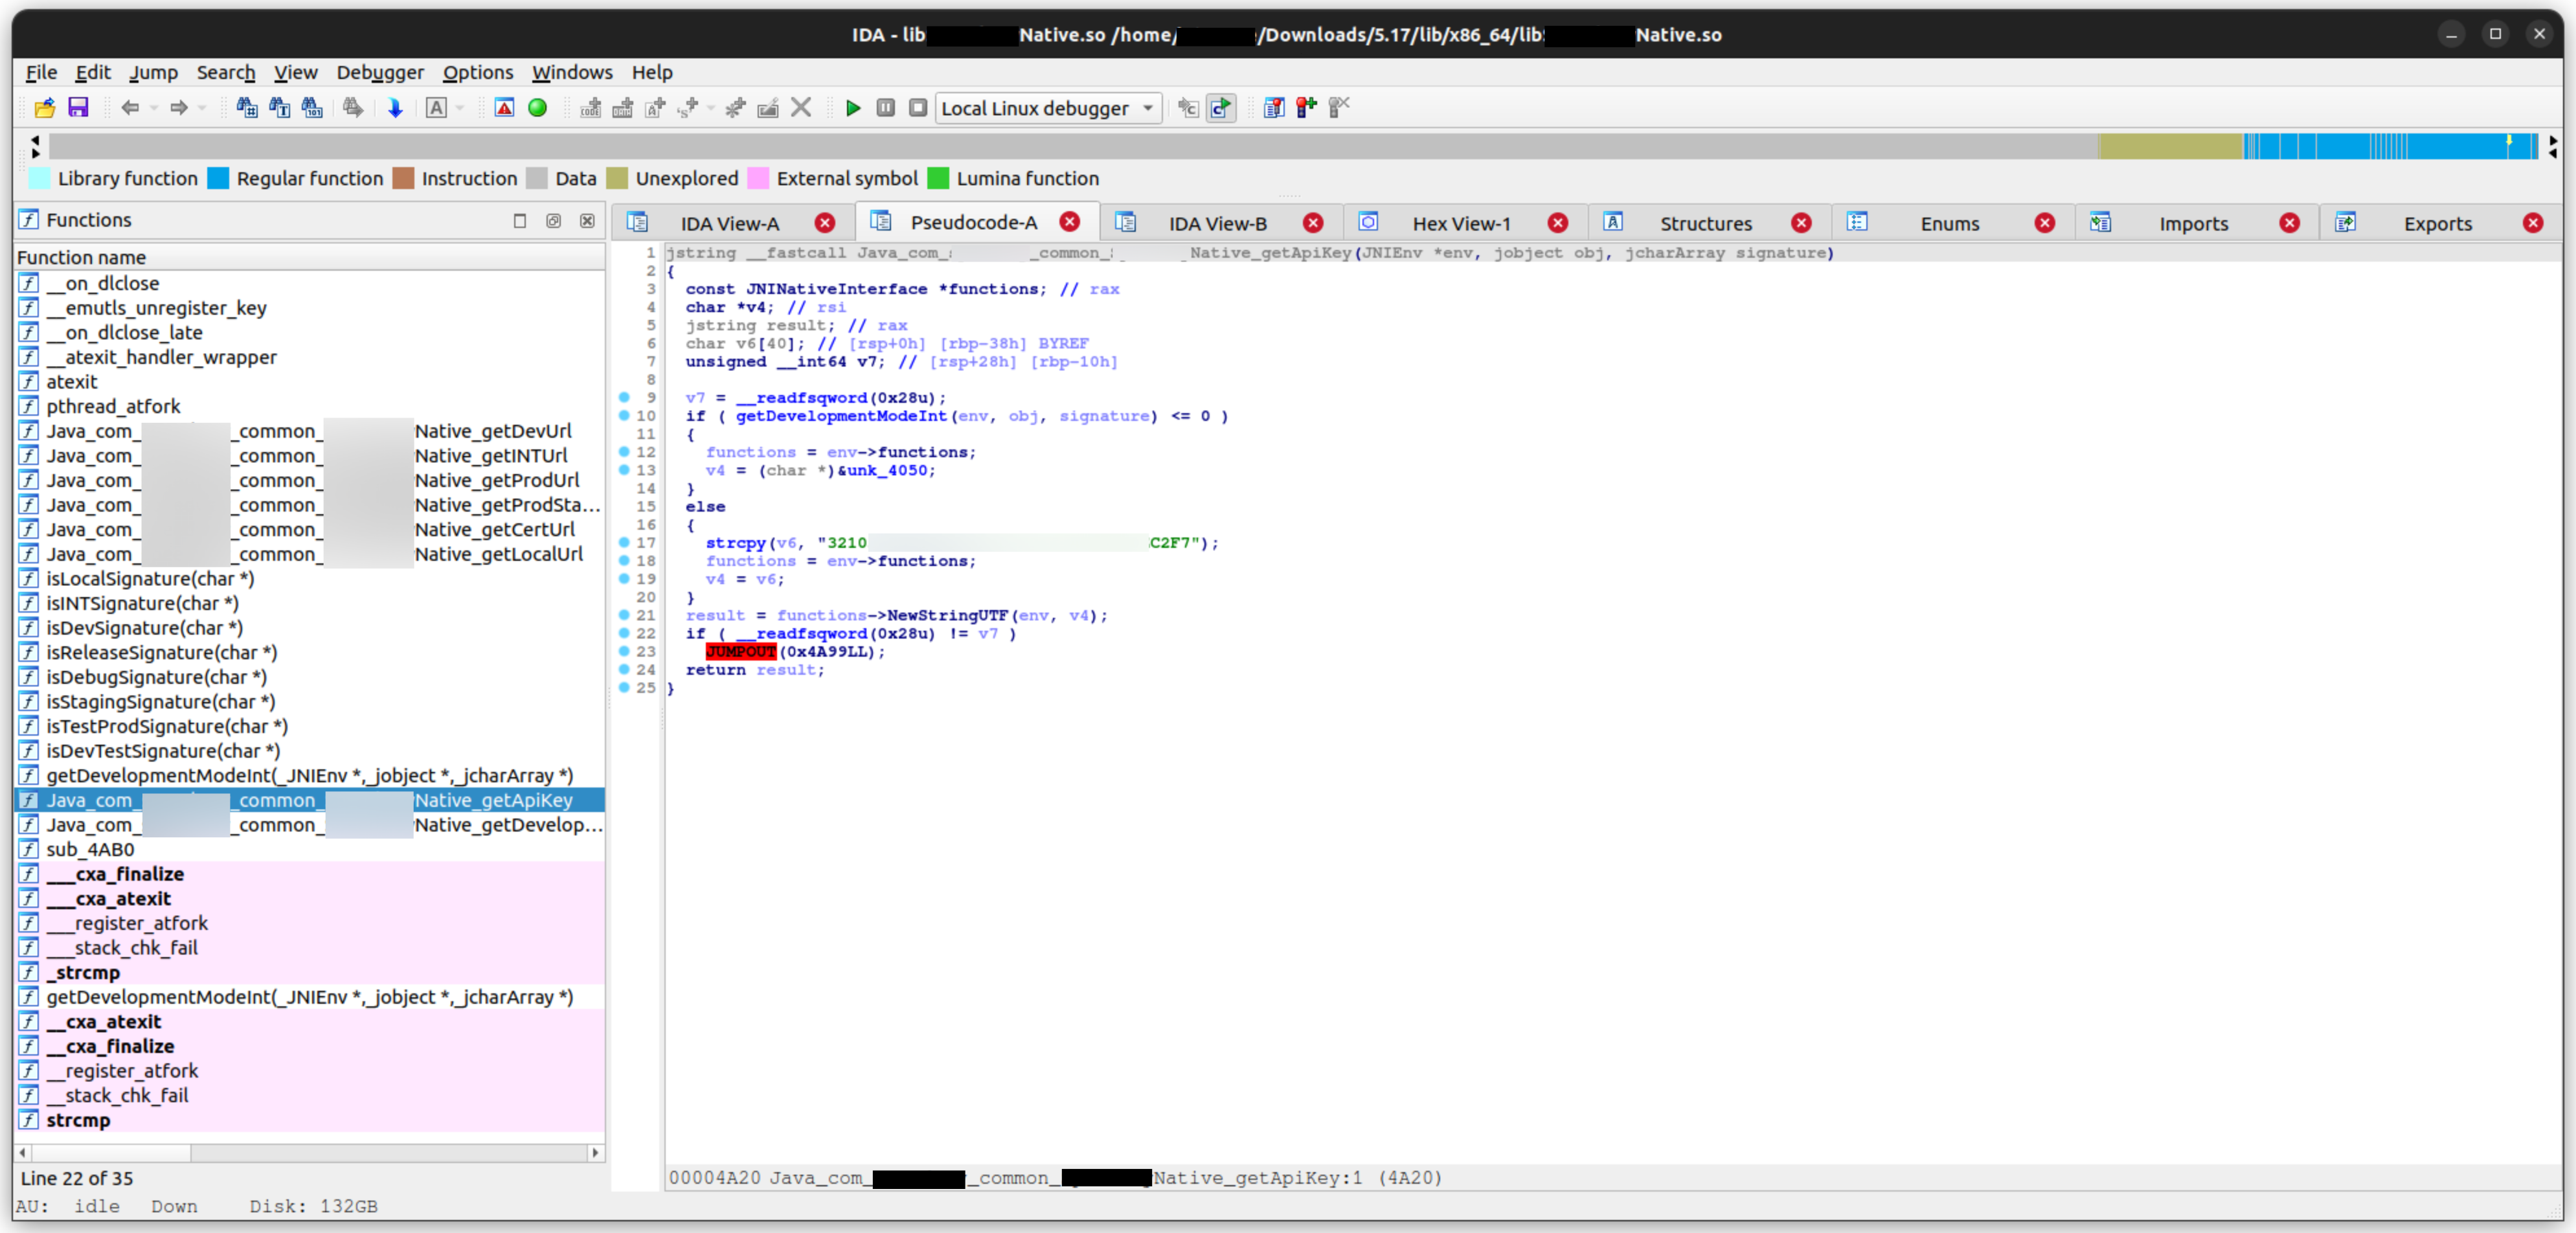2576x1233 pixels.
Task: Click the open file icon in toolbar
Action: pyautogui.click(x=45, y=108)
